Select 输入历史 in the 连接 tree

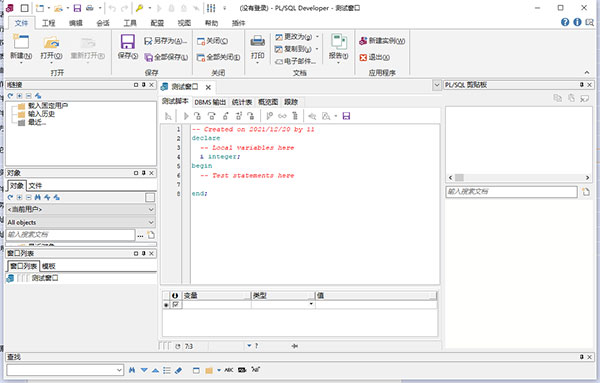(41, 114)
